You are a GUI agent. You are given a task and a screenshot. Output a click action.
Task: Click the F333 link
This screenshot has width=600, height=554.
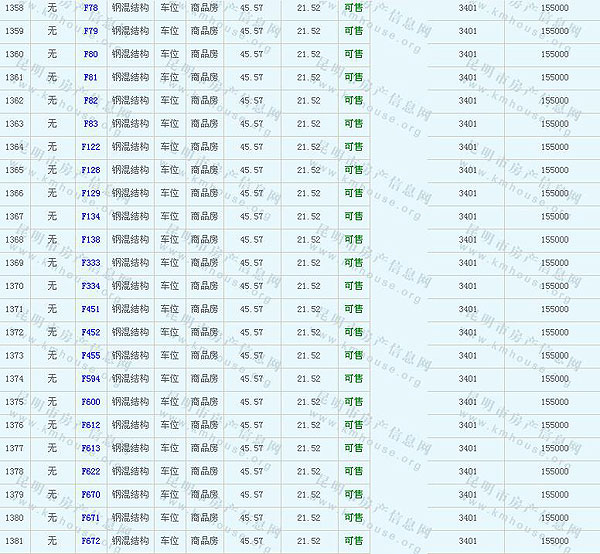[90, 263]
